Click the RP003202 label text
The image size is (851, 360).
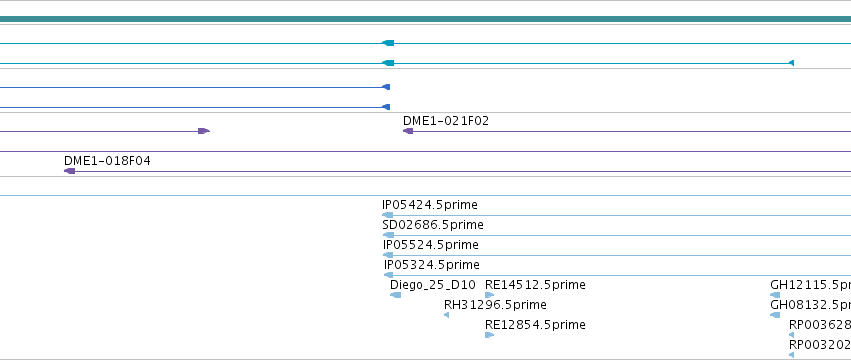point(820,345)
